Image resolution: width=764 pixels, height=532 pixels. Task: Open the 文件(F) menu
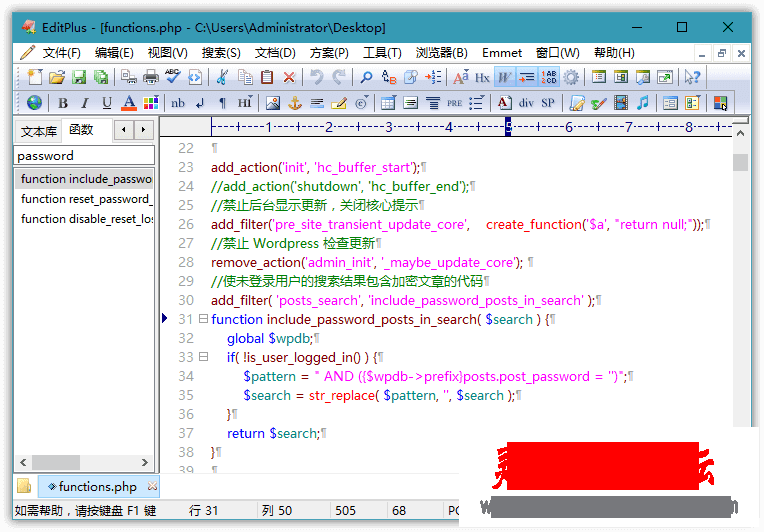coord(61,53)
